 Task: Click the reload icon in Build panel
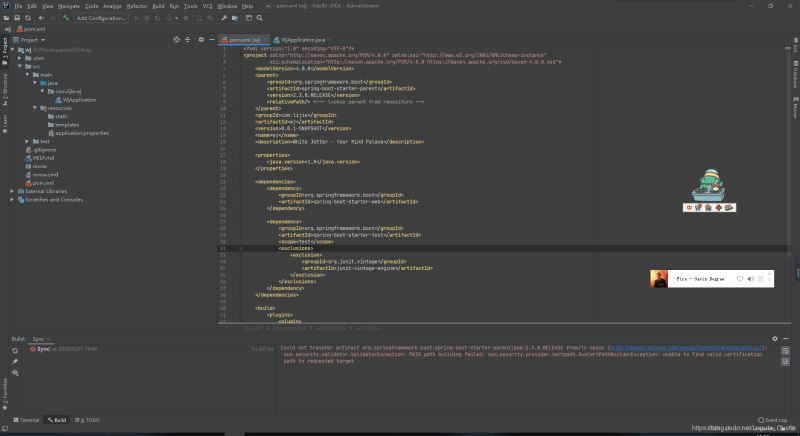tap(15, 350)
